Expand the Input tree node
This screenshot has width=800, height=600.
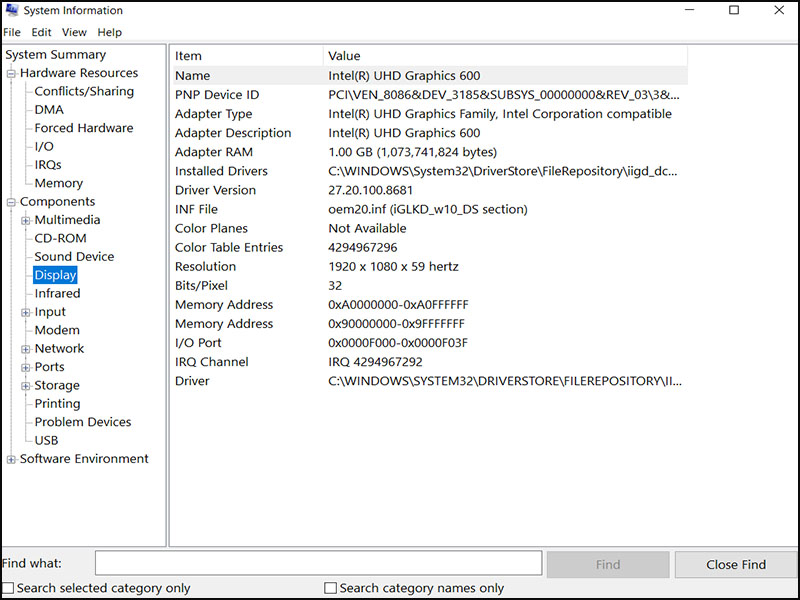(x=26, y=312)
